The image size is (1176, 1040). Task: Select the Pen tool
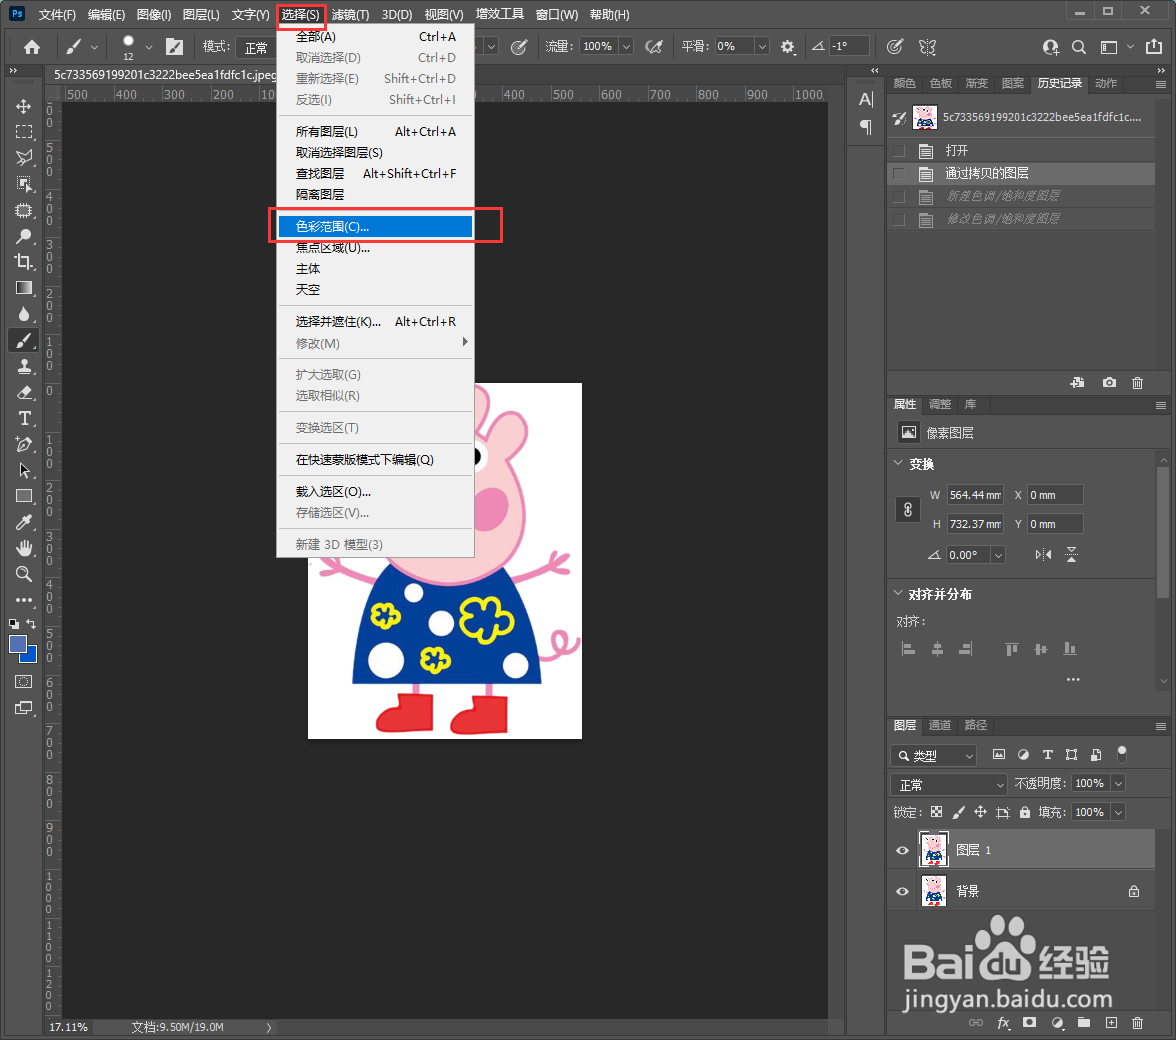[24, 445]
